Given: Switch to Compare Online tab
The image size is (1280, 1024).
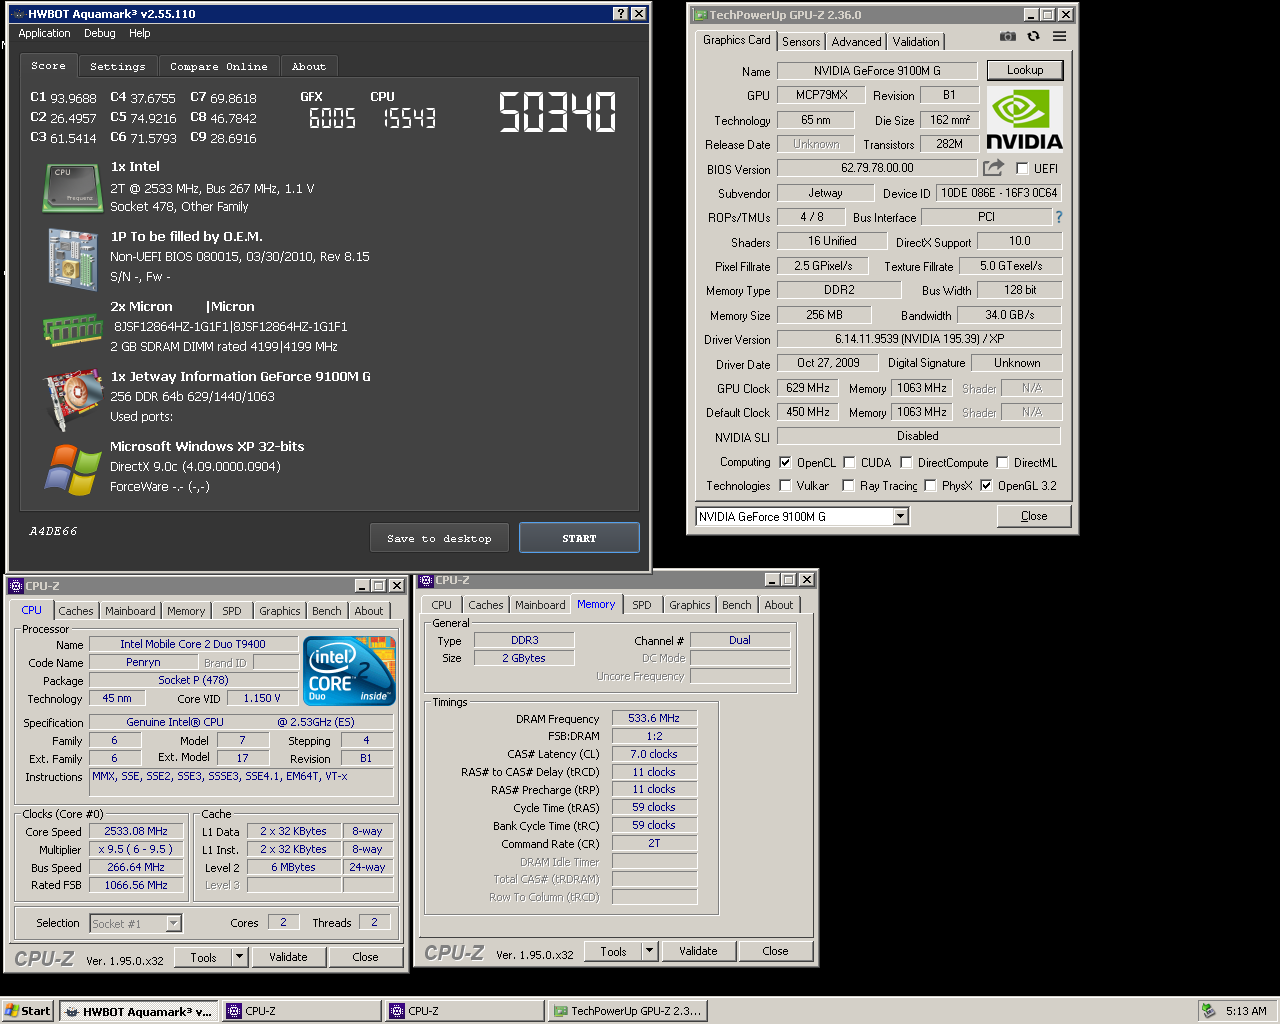Looking at the screenshot, I should 219,66.
